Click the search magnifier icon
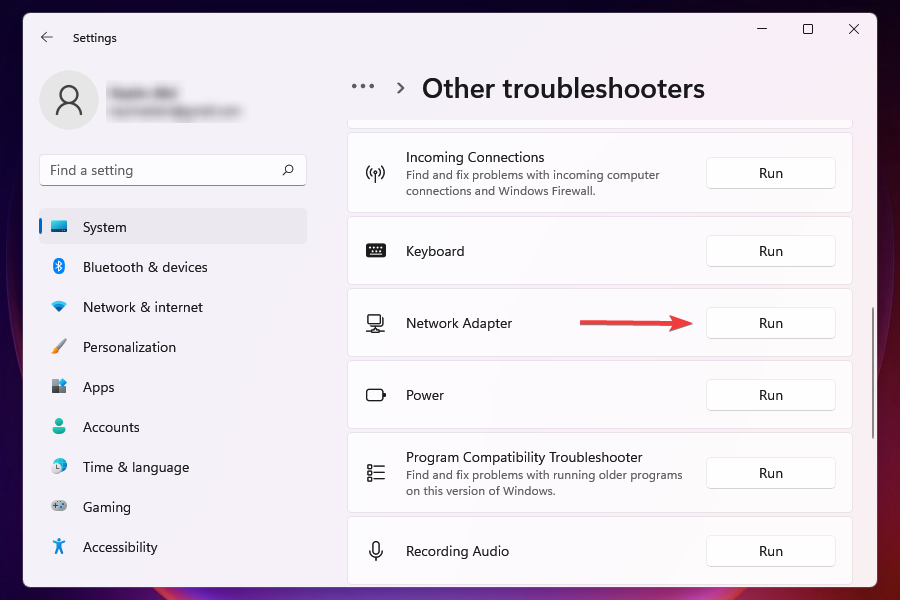The height and width of the screenshot is (600, 900). pos(288,170)
